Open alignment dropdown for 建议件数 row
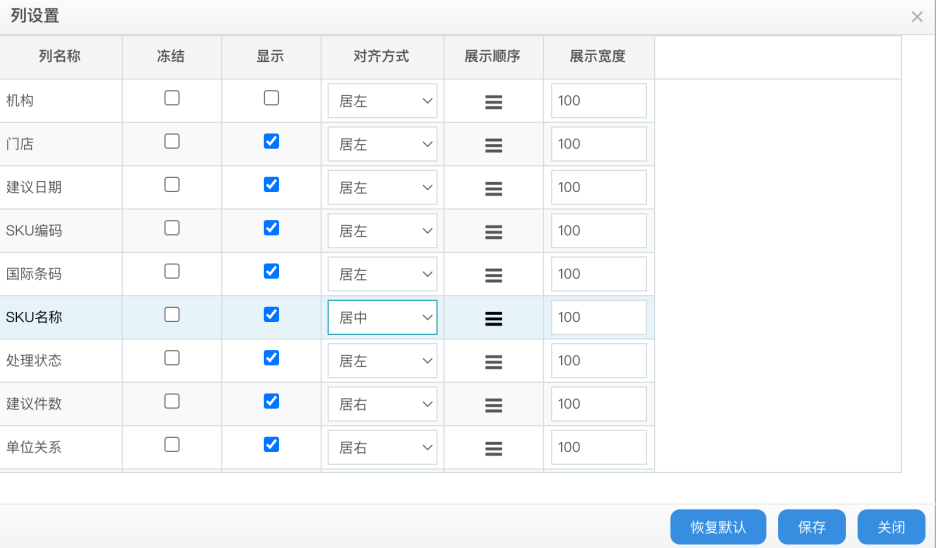The height and width of the screenshot is (548, 936). click(382, 404)
